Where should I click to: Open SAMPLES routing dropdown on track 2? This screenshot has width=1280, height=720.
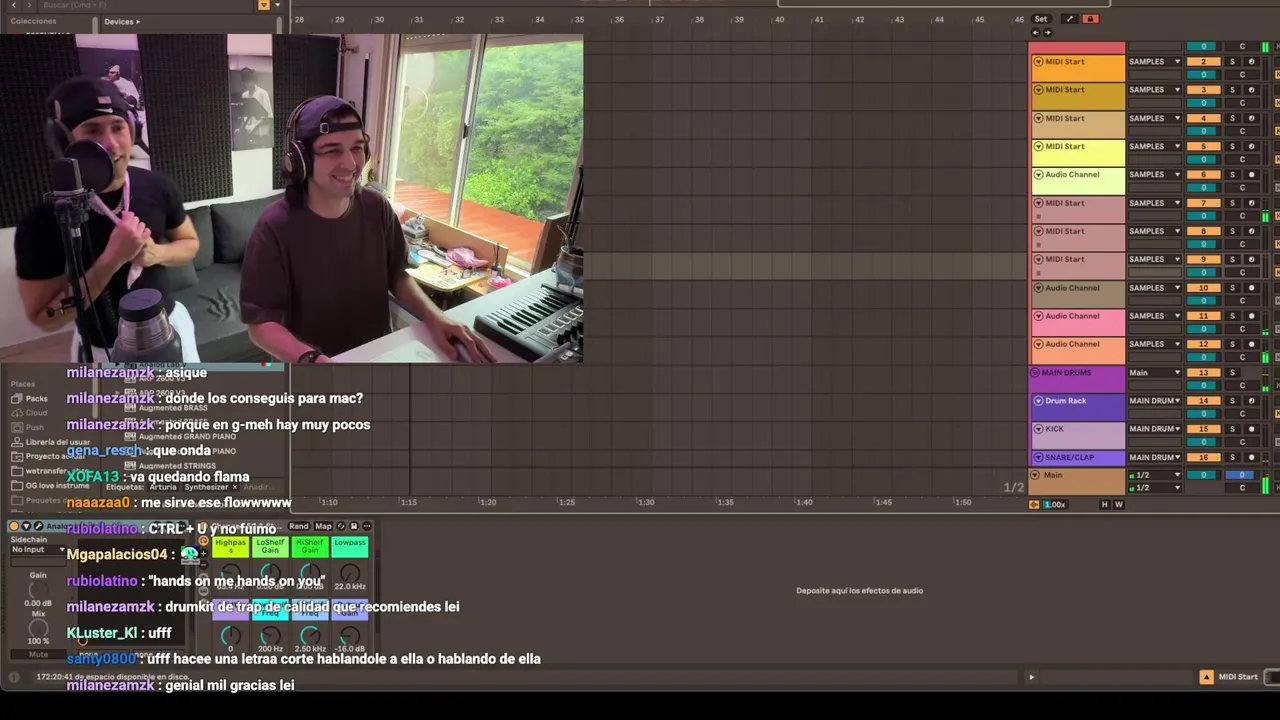[x=1155, y=62]
